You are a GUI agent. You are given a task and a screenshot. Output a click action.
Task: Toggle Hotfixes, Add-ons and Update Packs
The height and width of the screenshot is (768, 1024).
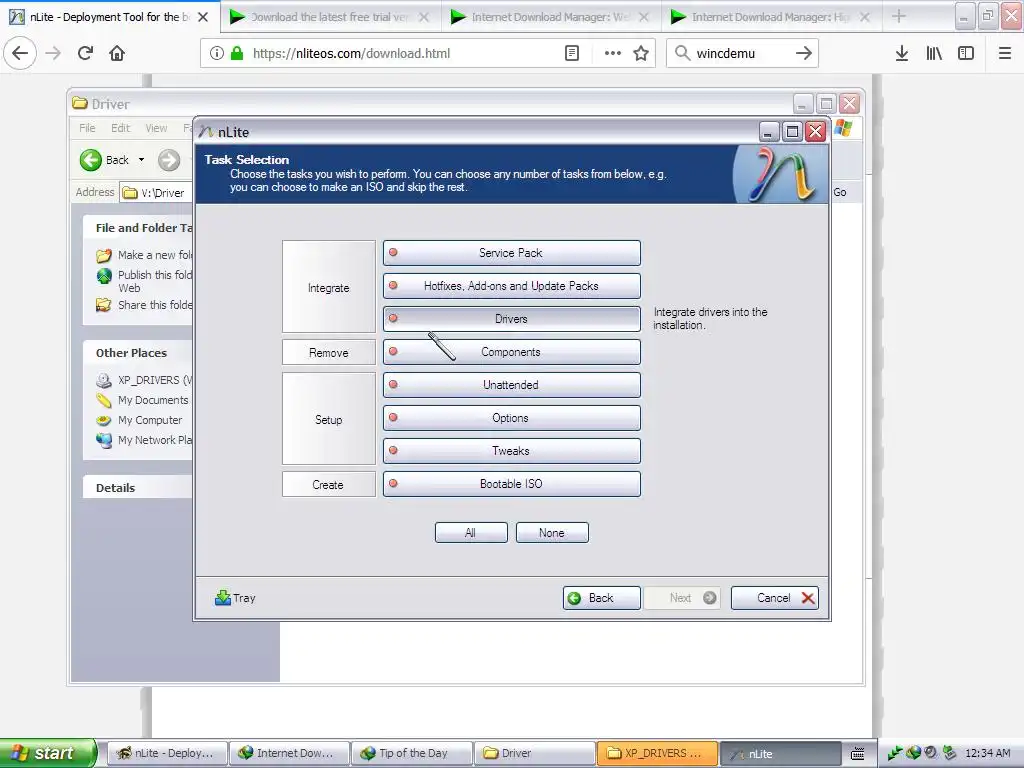point(511,286)
